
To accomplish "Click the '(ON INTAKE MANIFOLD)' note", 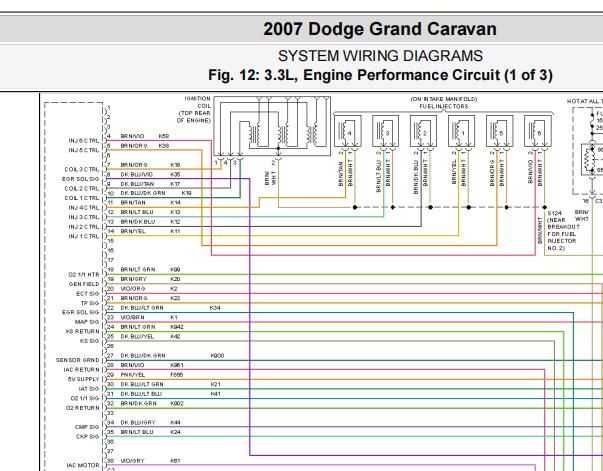I will coord(444,99).
